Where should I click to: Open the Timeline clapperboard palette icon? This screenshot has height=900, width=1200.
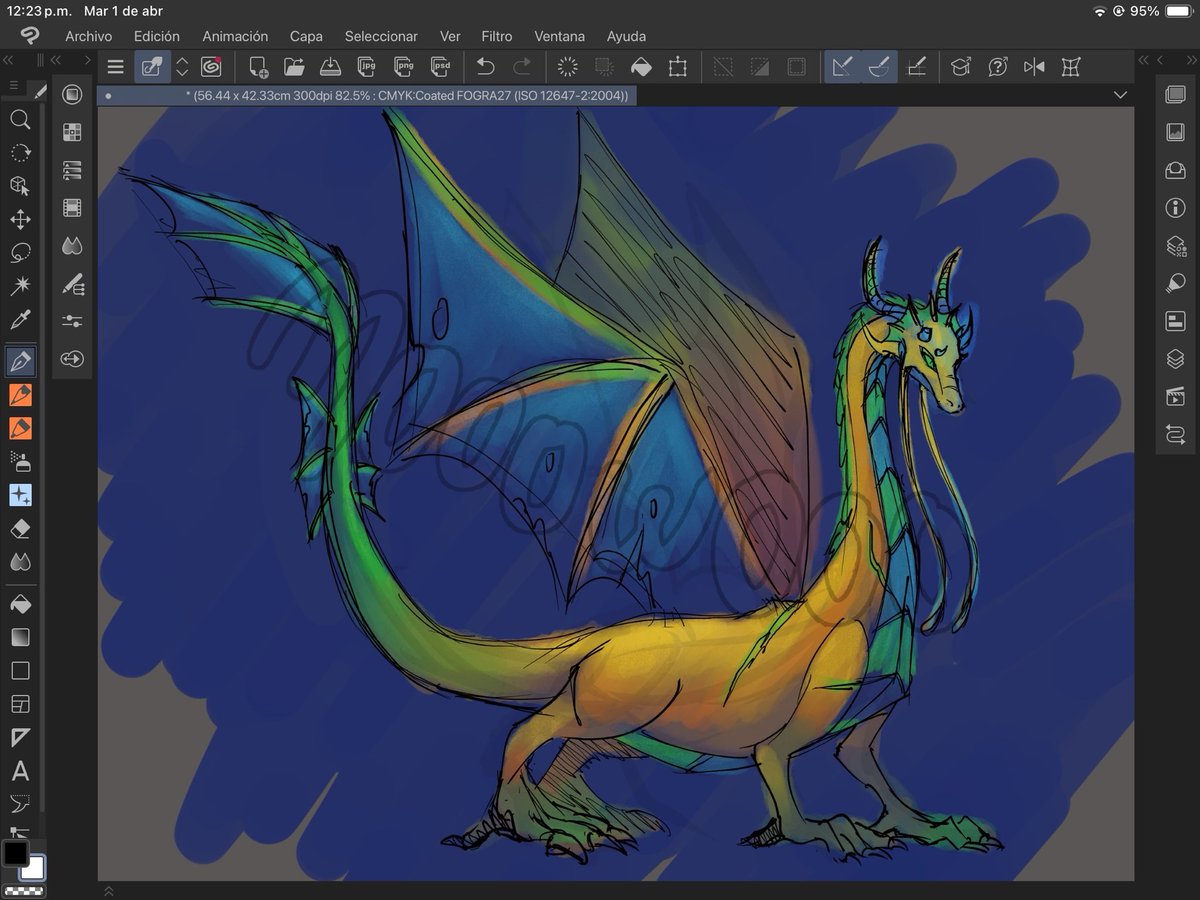(1175, 397)
